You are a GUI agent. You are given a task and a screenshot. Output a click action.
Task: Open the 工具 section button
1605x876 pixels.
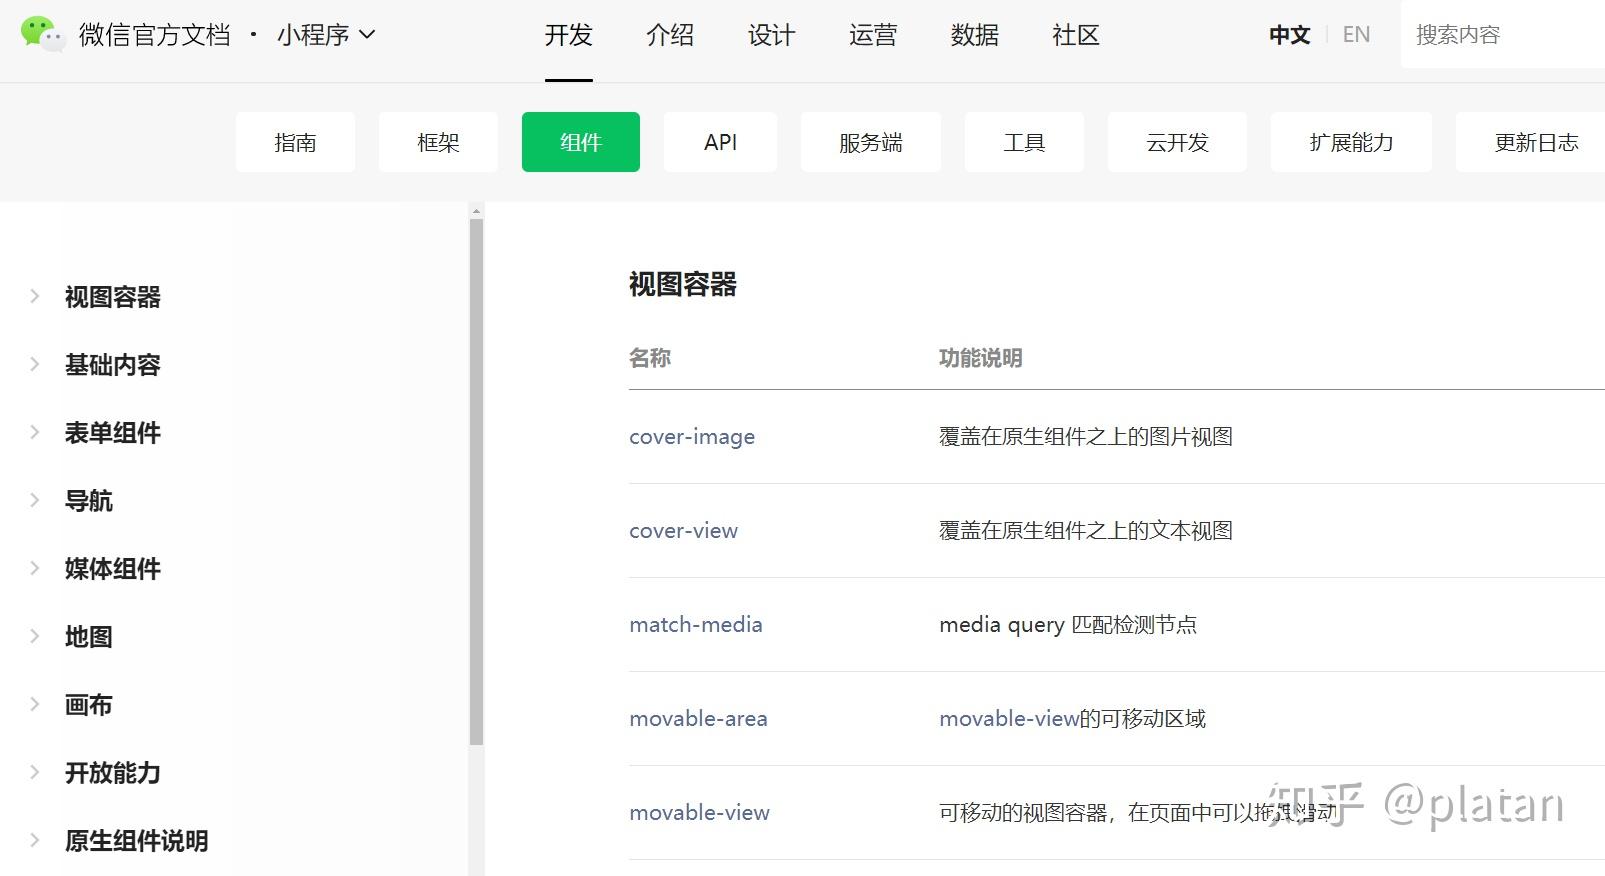(x=1024, y=142)
